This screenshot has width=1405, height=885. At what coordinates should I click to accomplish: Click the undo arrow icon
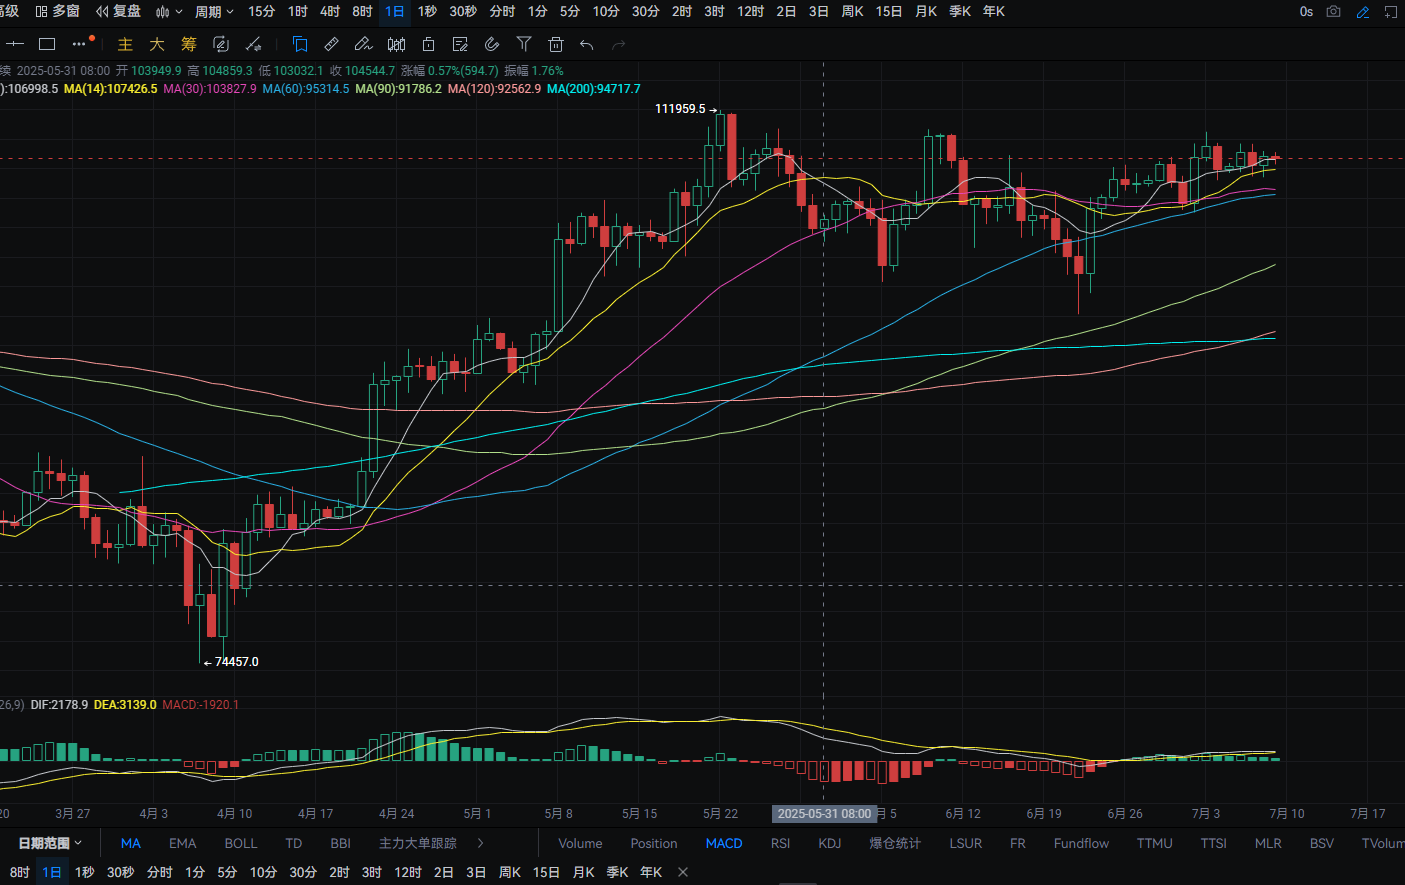coord(587,44)
